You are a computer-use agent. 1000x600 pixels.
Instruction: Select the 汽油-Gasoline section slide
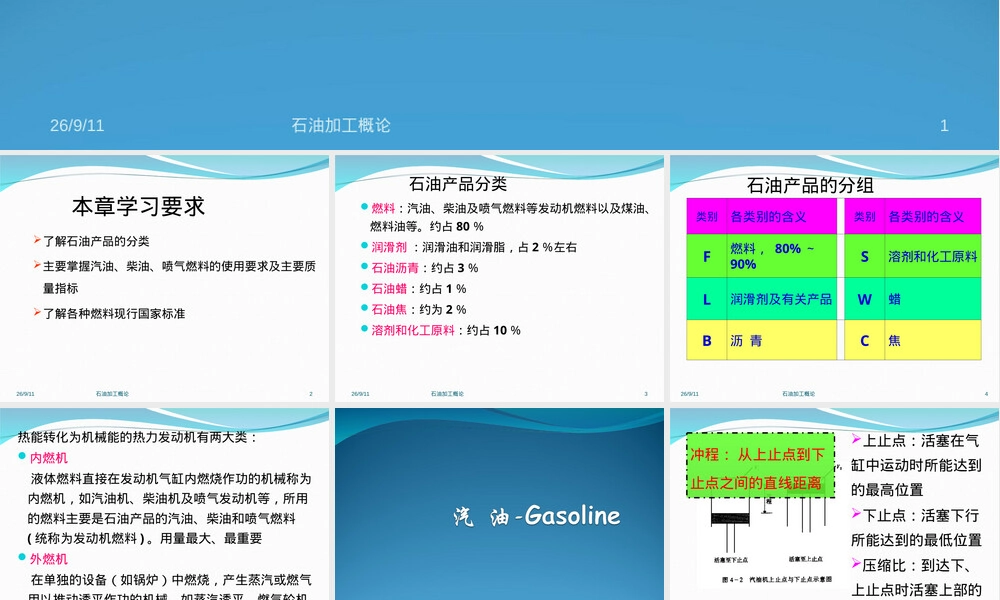click(x=499, y=504)
